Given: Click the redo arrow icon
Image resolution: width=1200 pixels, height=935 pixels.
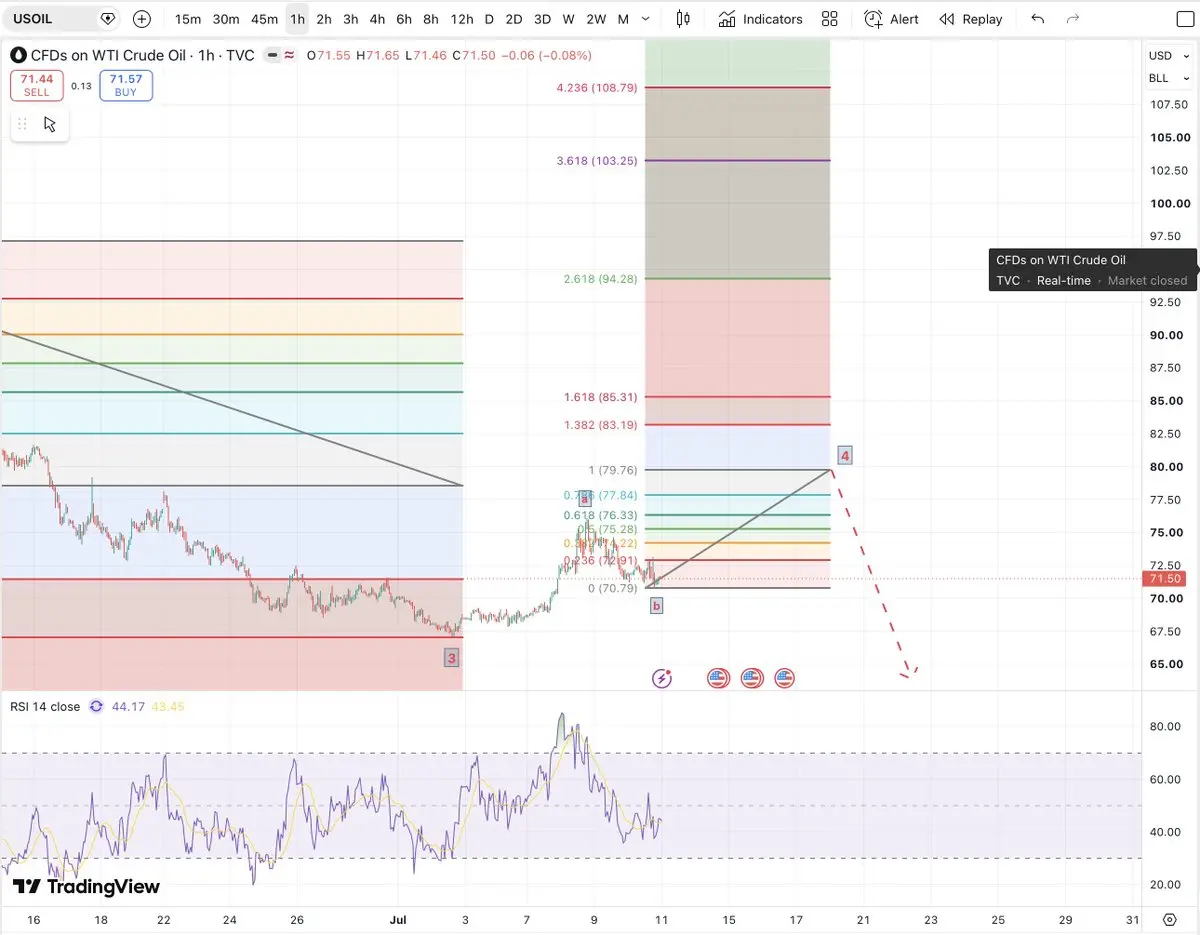Looking at the screenshot, I should (x=1073, y=19).
